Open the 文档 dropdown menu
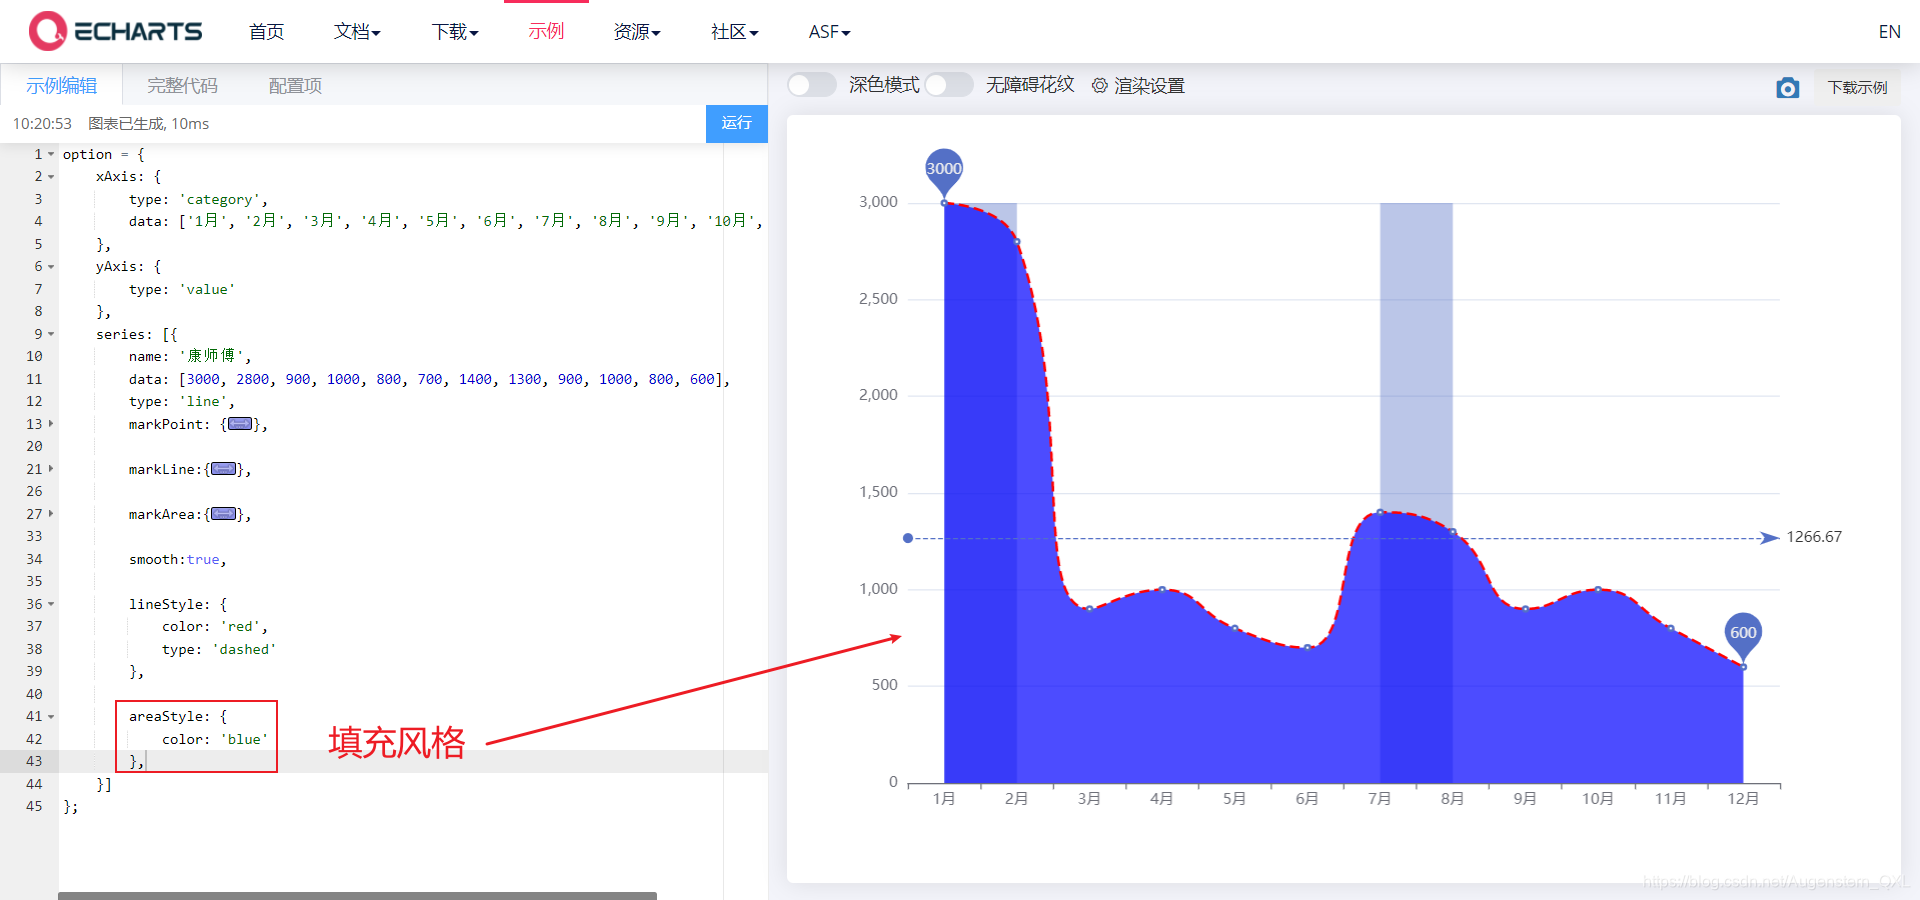This screenshot has height=900, width=1920. coord(357,32)
